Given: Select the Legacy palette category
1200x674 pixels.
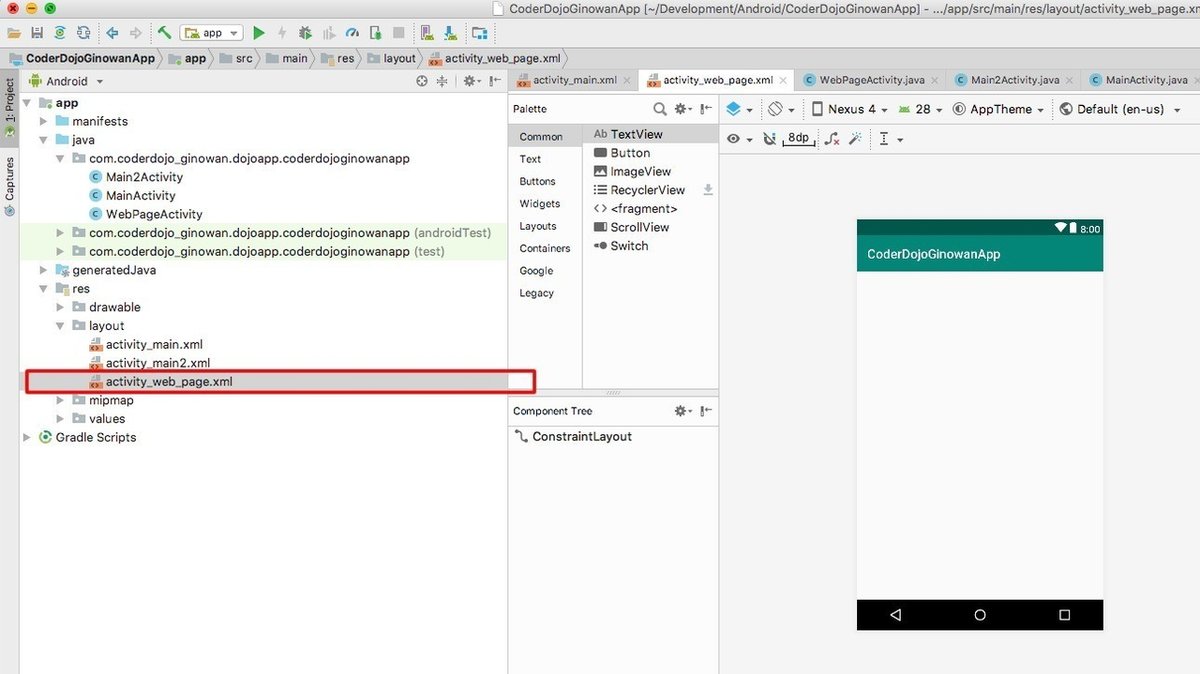Looking at the screenshot, I should point(536,293).
